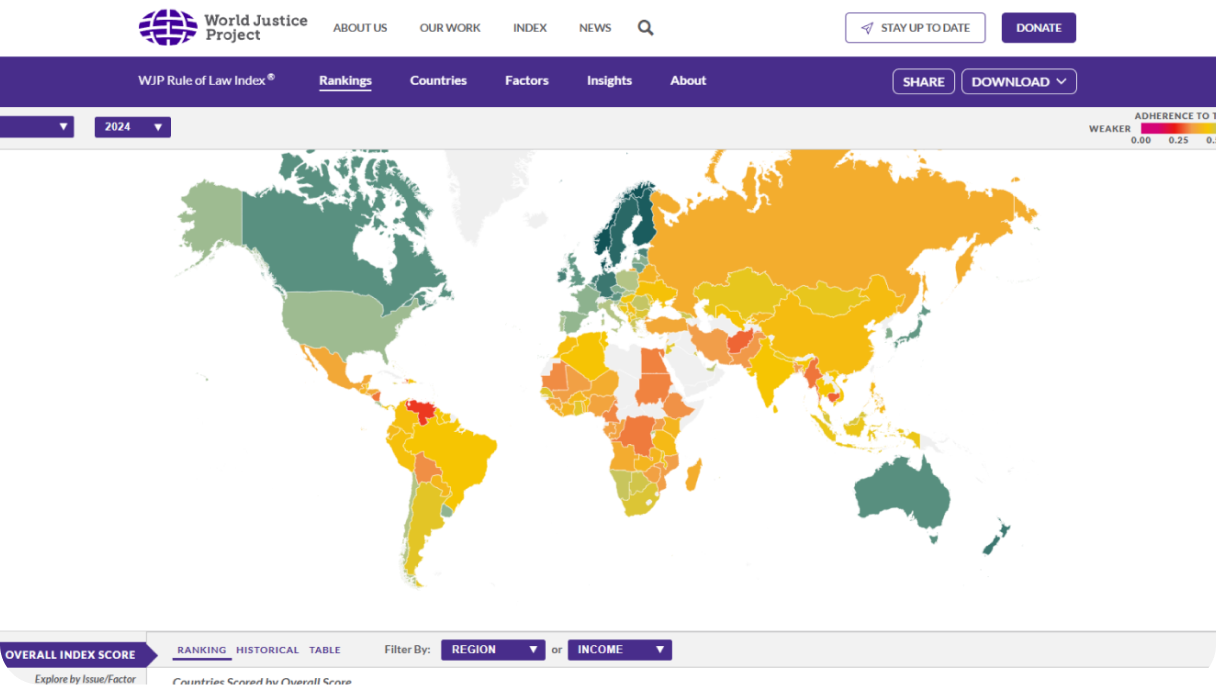1216x685 pixels.
Task: Click the paper plane icon in Stay Up To Date
Action: click(x=867, y=28)
